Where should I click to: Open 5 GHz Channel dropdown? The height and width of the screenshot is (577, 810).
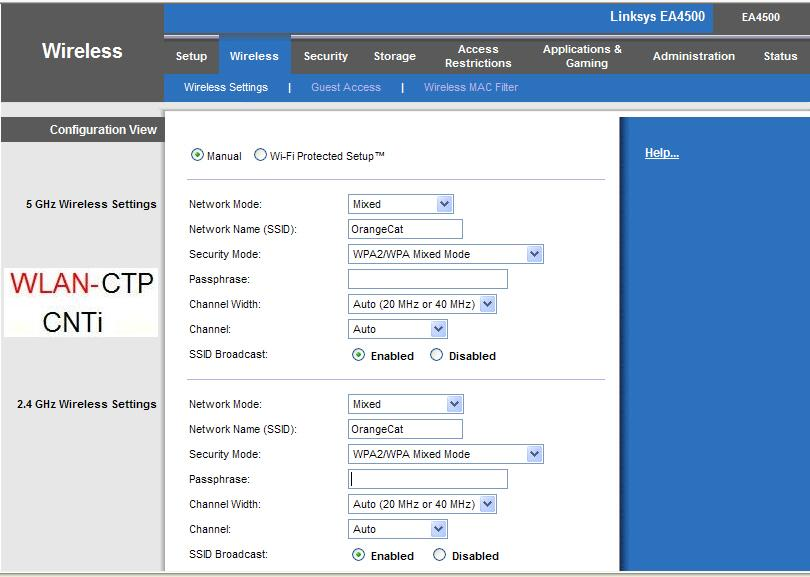point(398,329)
